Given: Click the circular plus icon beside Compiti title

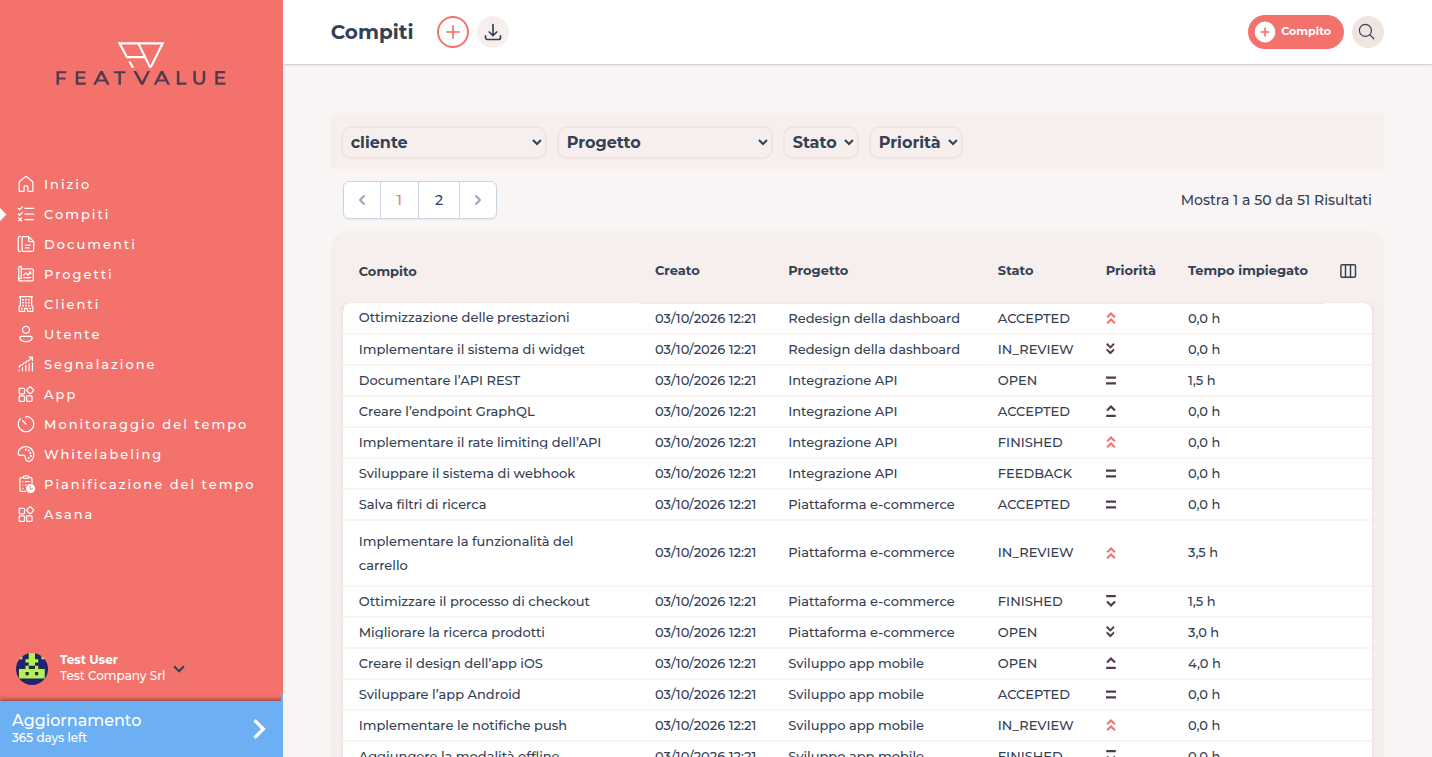Looking at the screenshot, I should click(x=453, y=32).
